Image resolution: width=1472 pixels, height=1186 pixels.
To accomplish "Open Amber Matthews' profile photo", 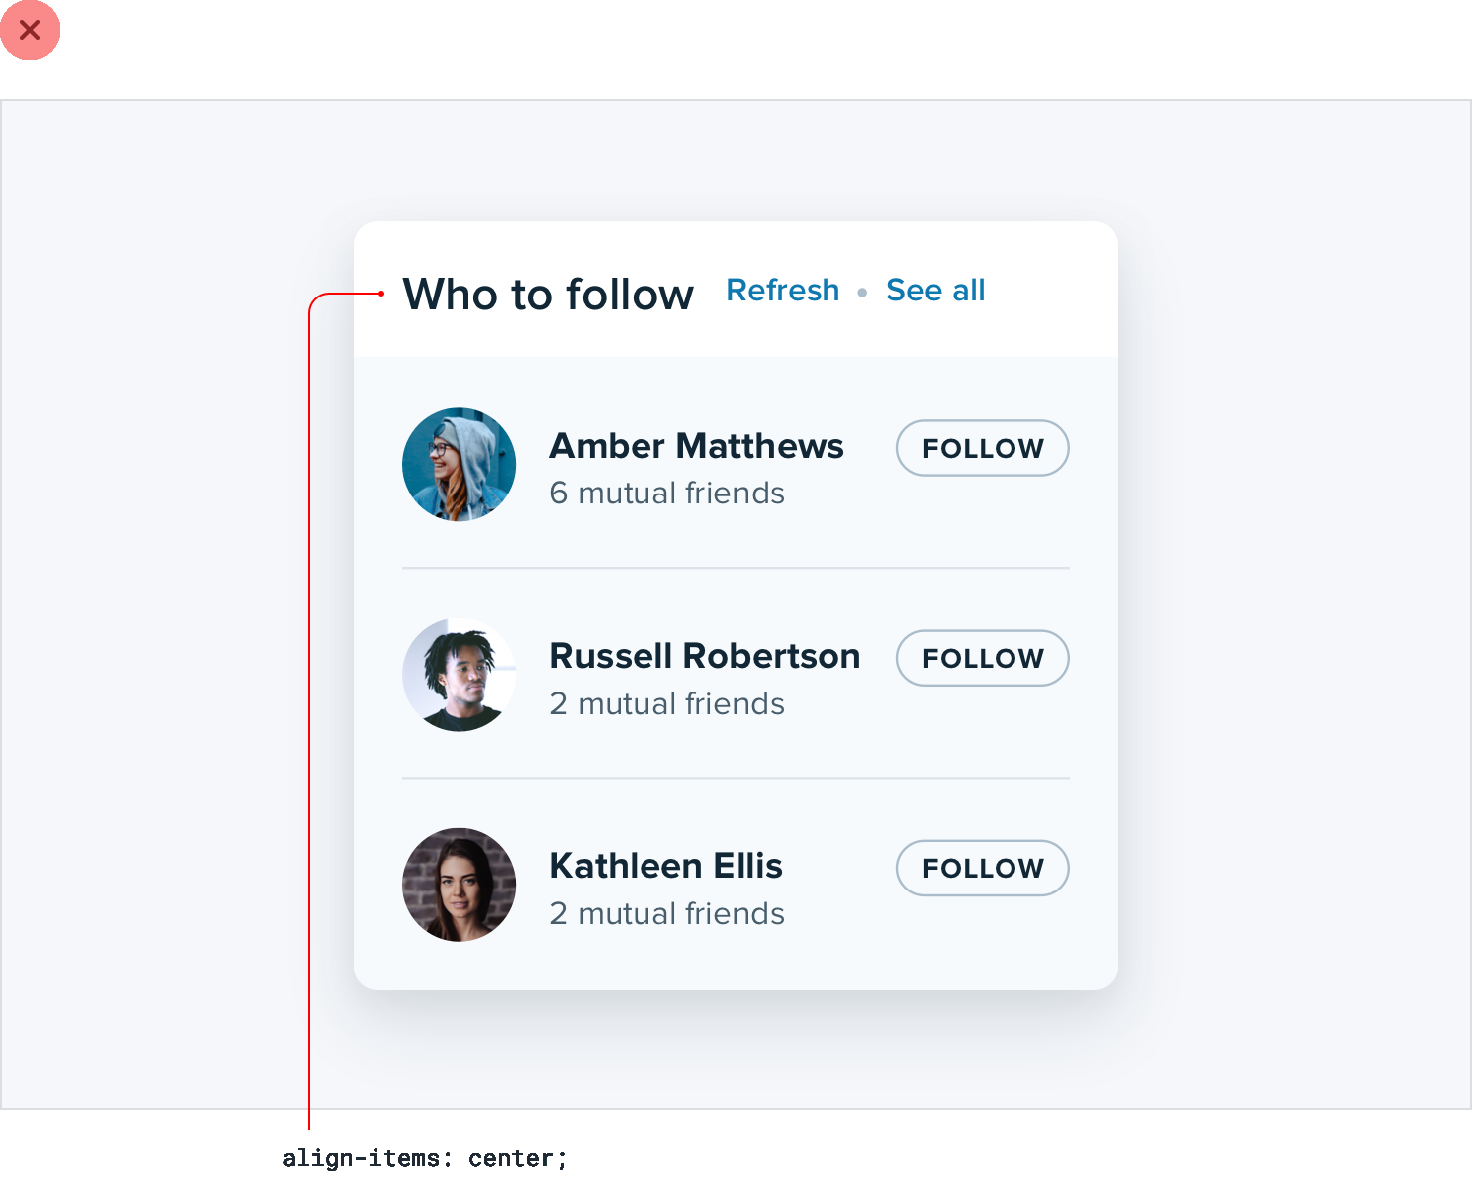I will point(459,464).
